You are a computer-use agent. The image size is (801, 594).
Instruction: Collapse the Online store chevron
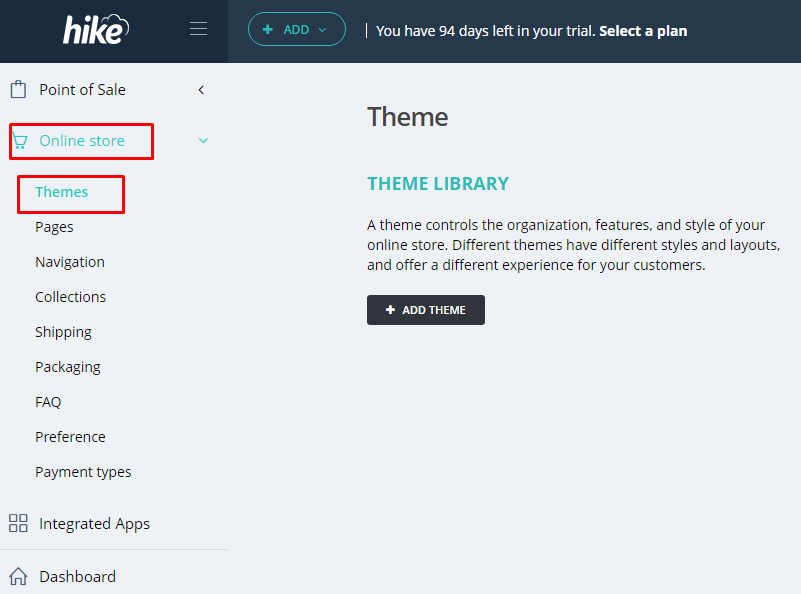click(203, 141)
